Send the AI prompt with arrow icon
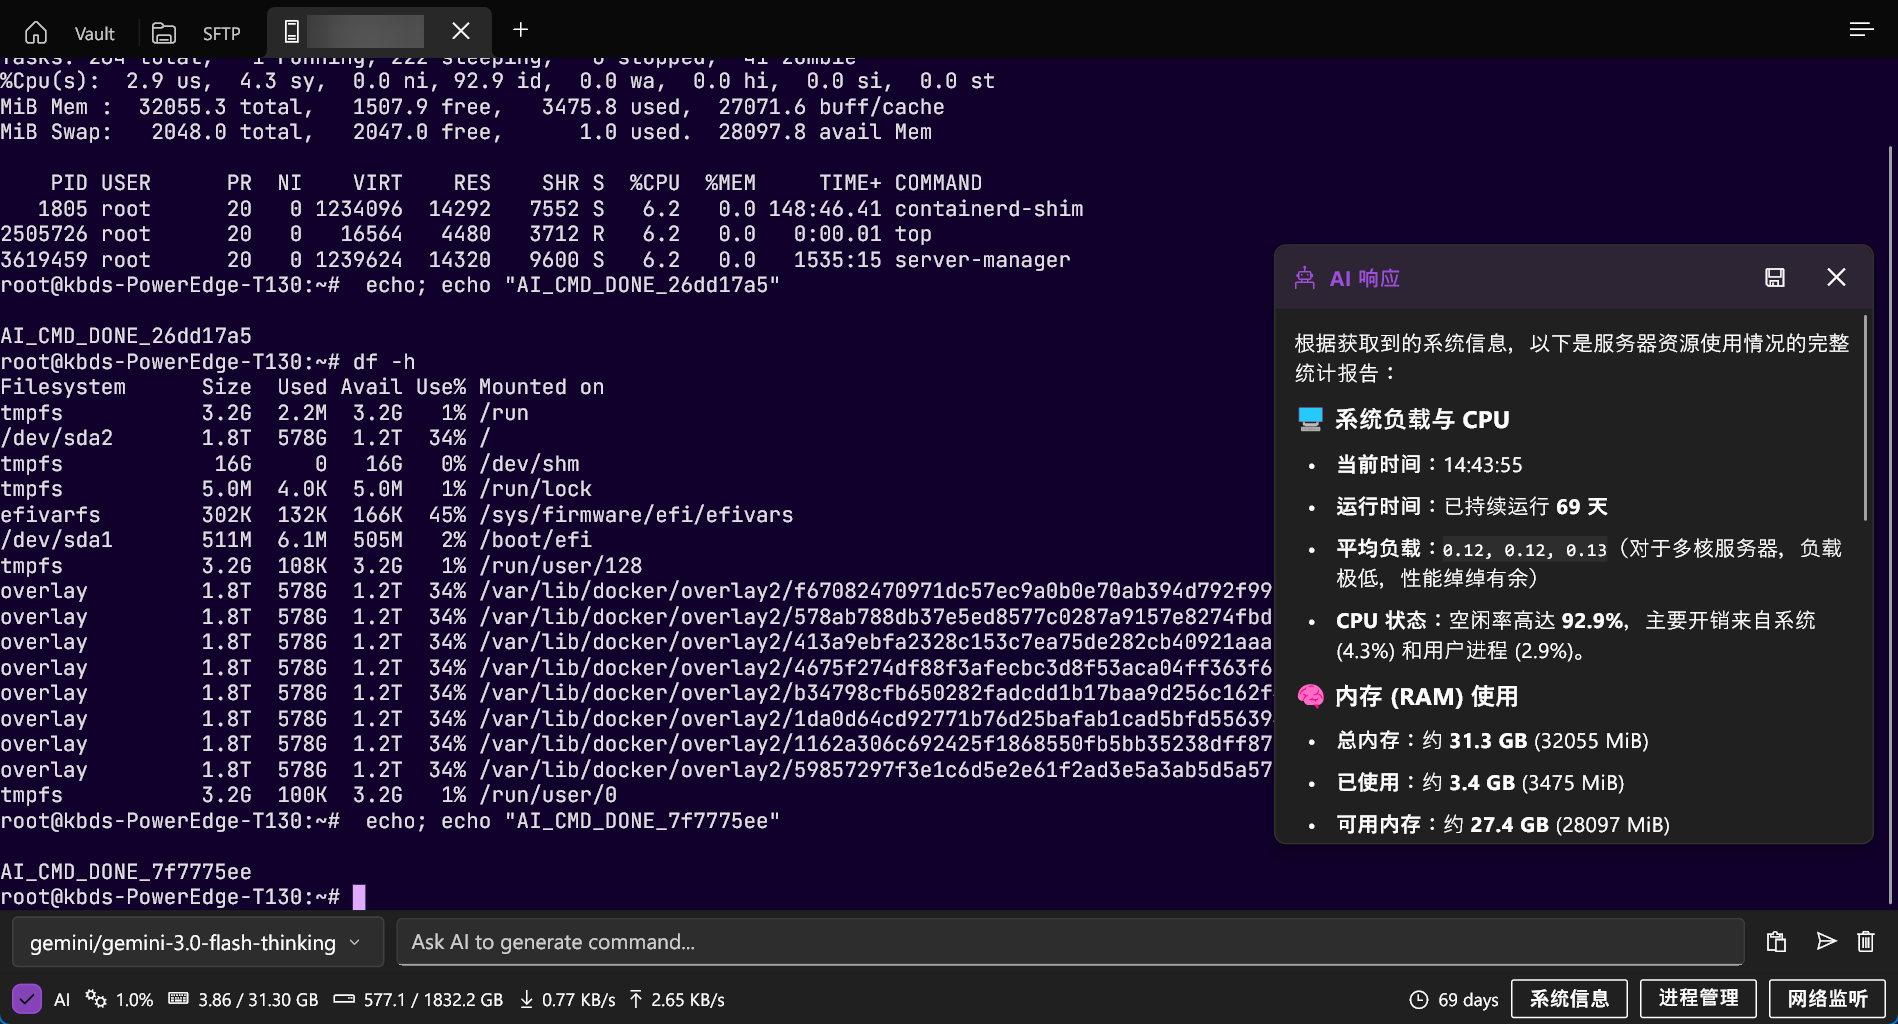 coord(1826,942)
